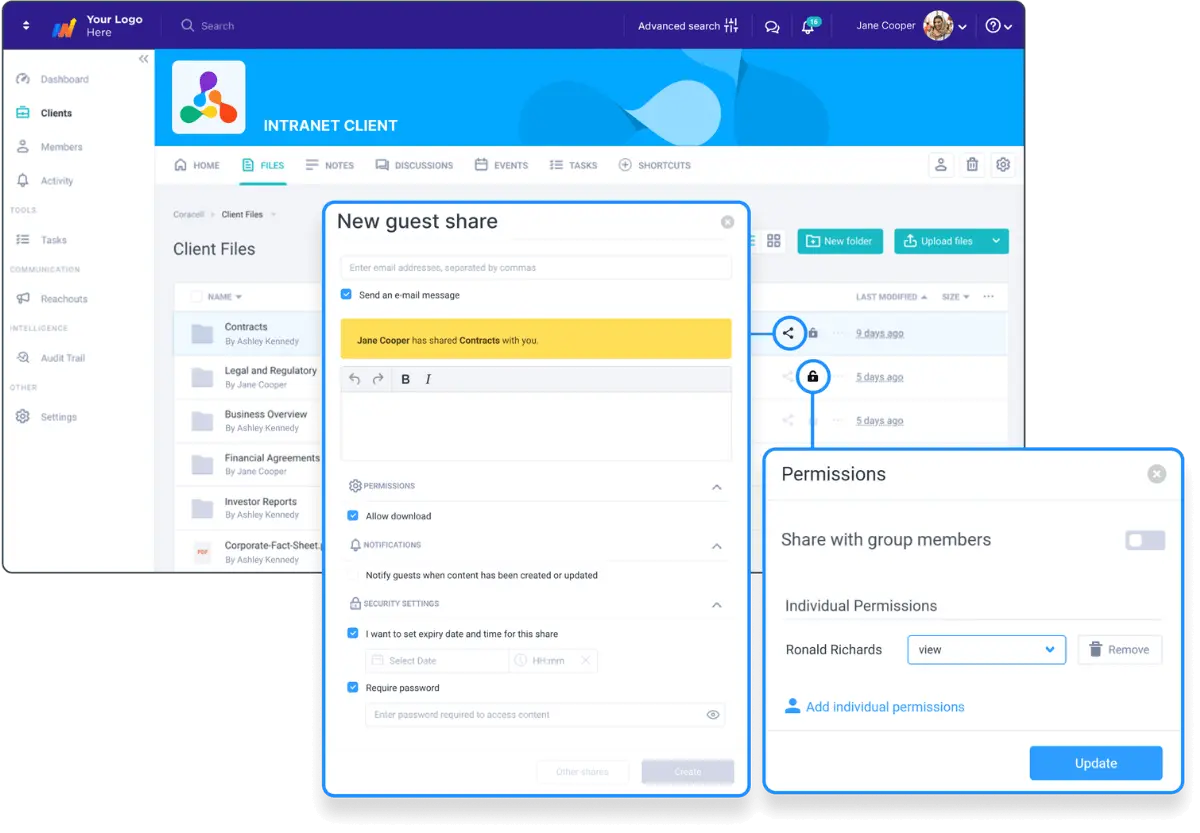This screenshot has height=833, width=1200.
Task: Toggle Send an e-mail message checkbox
Action: [346, 295]
